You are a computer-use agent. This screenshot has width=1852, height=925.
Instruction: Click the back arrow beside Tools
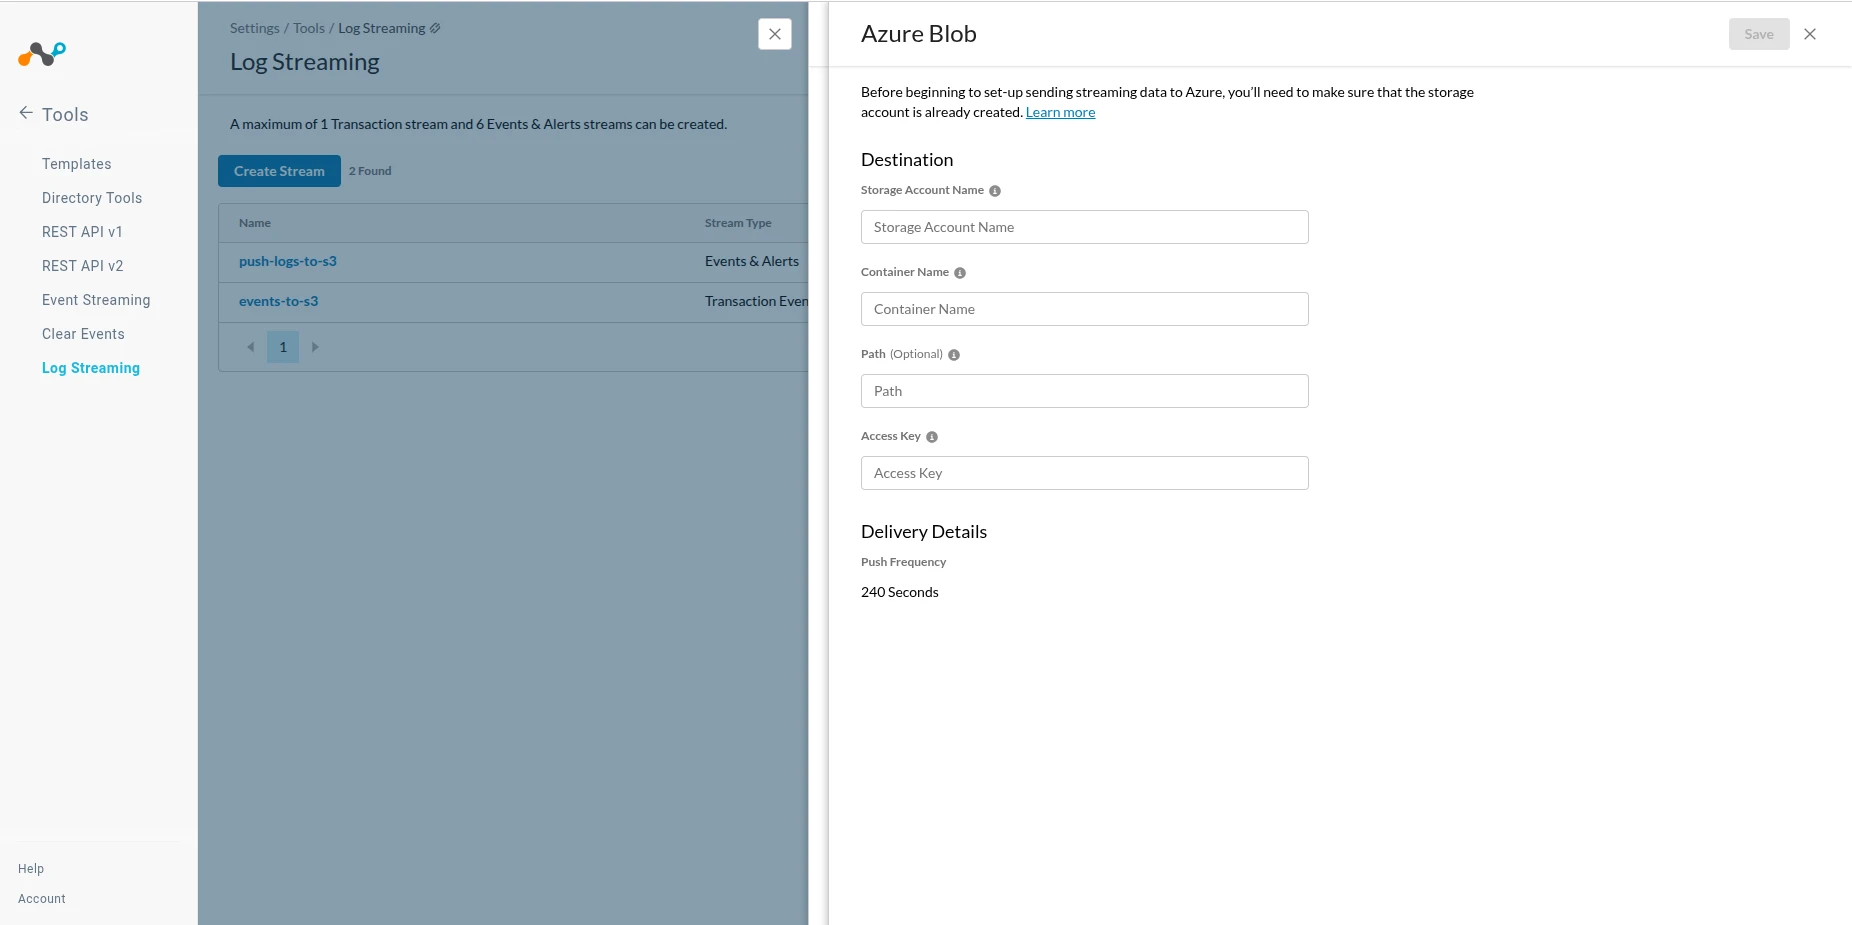pos(26,113)
